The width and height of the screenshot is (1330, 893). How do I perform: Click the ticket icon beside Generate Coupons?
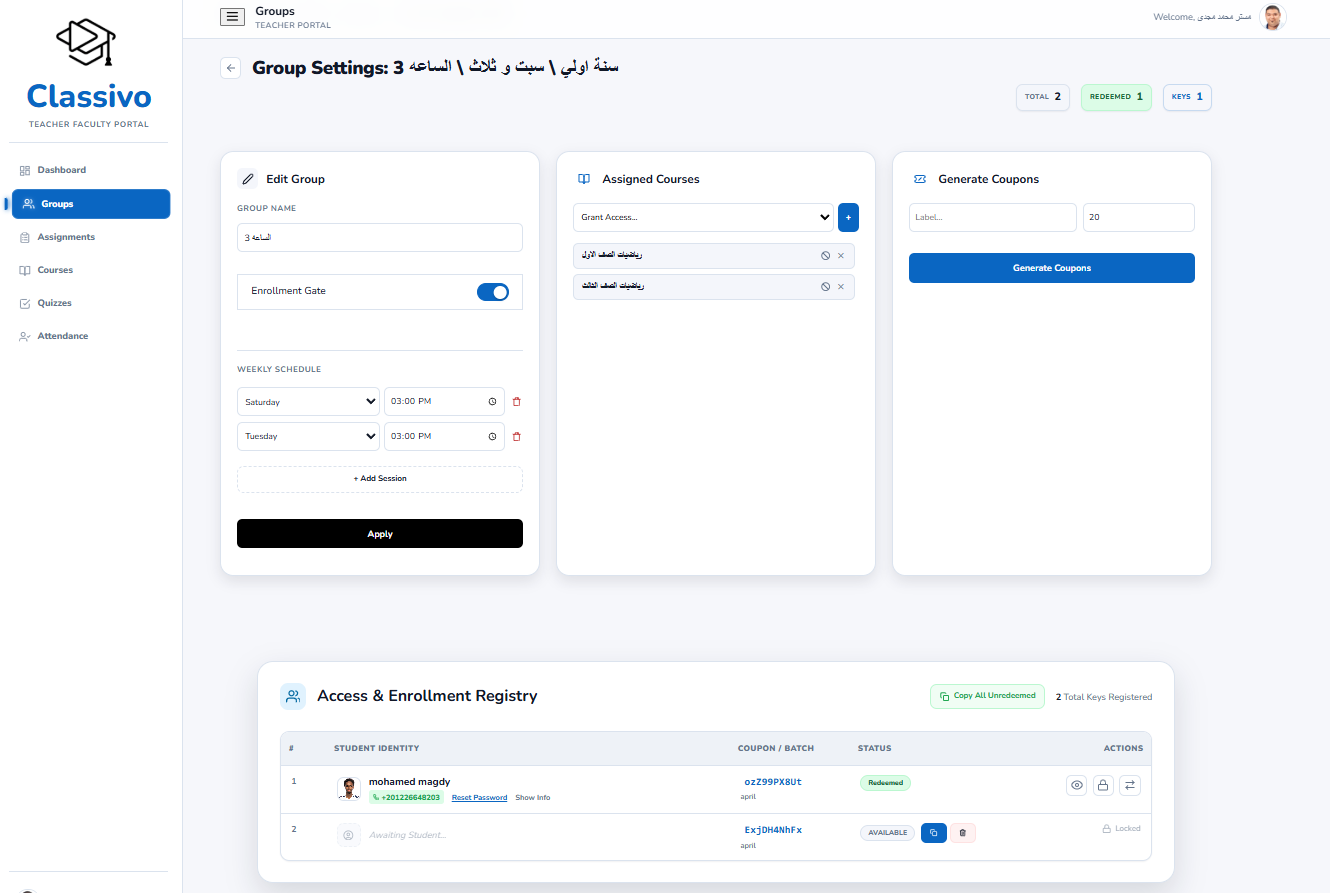pos(920,179)
